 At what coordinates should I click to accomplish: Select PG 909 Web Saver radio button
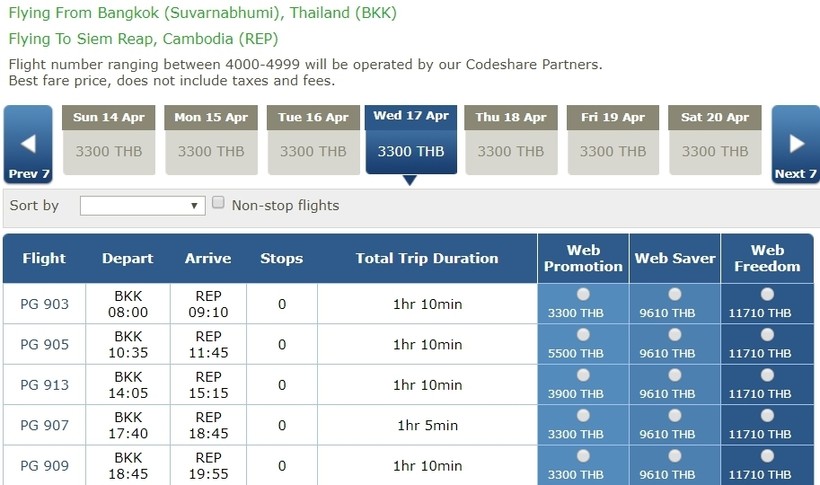click(675, 456)
